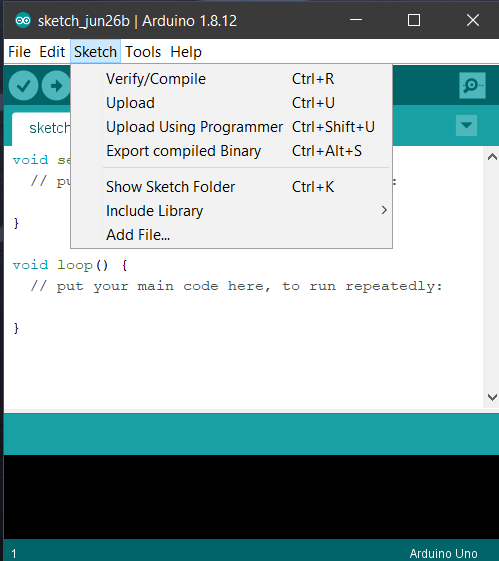The image size is (499, 561).
Task: Open the Tools menu
Action: point(143,52)
